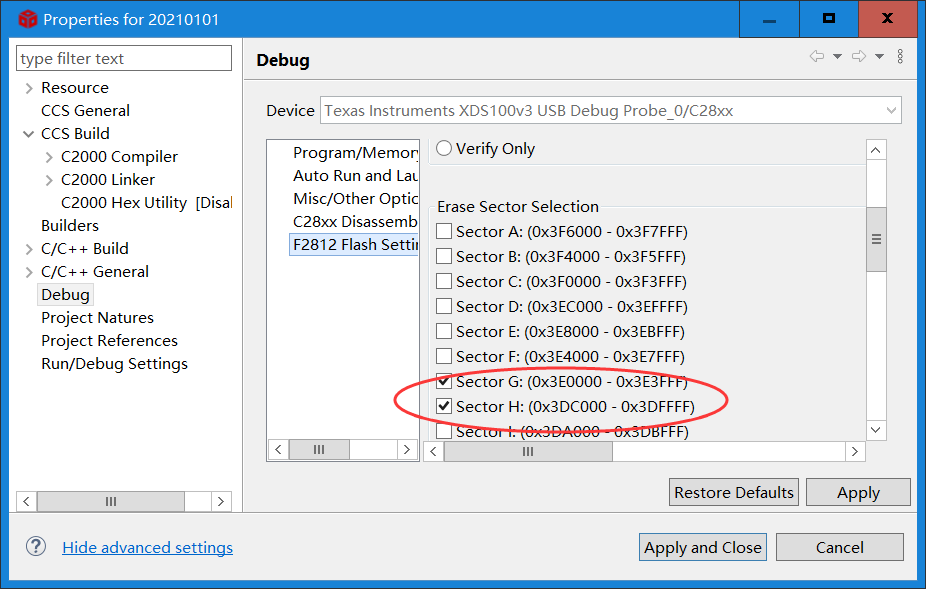Toggle the Sector H checkbox

[444, 407]
